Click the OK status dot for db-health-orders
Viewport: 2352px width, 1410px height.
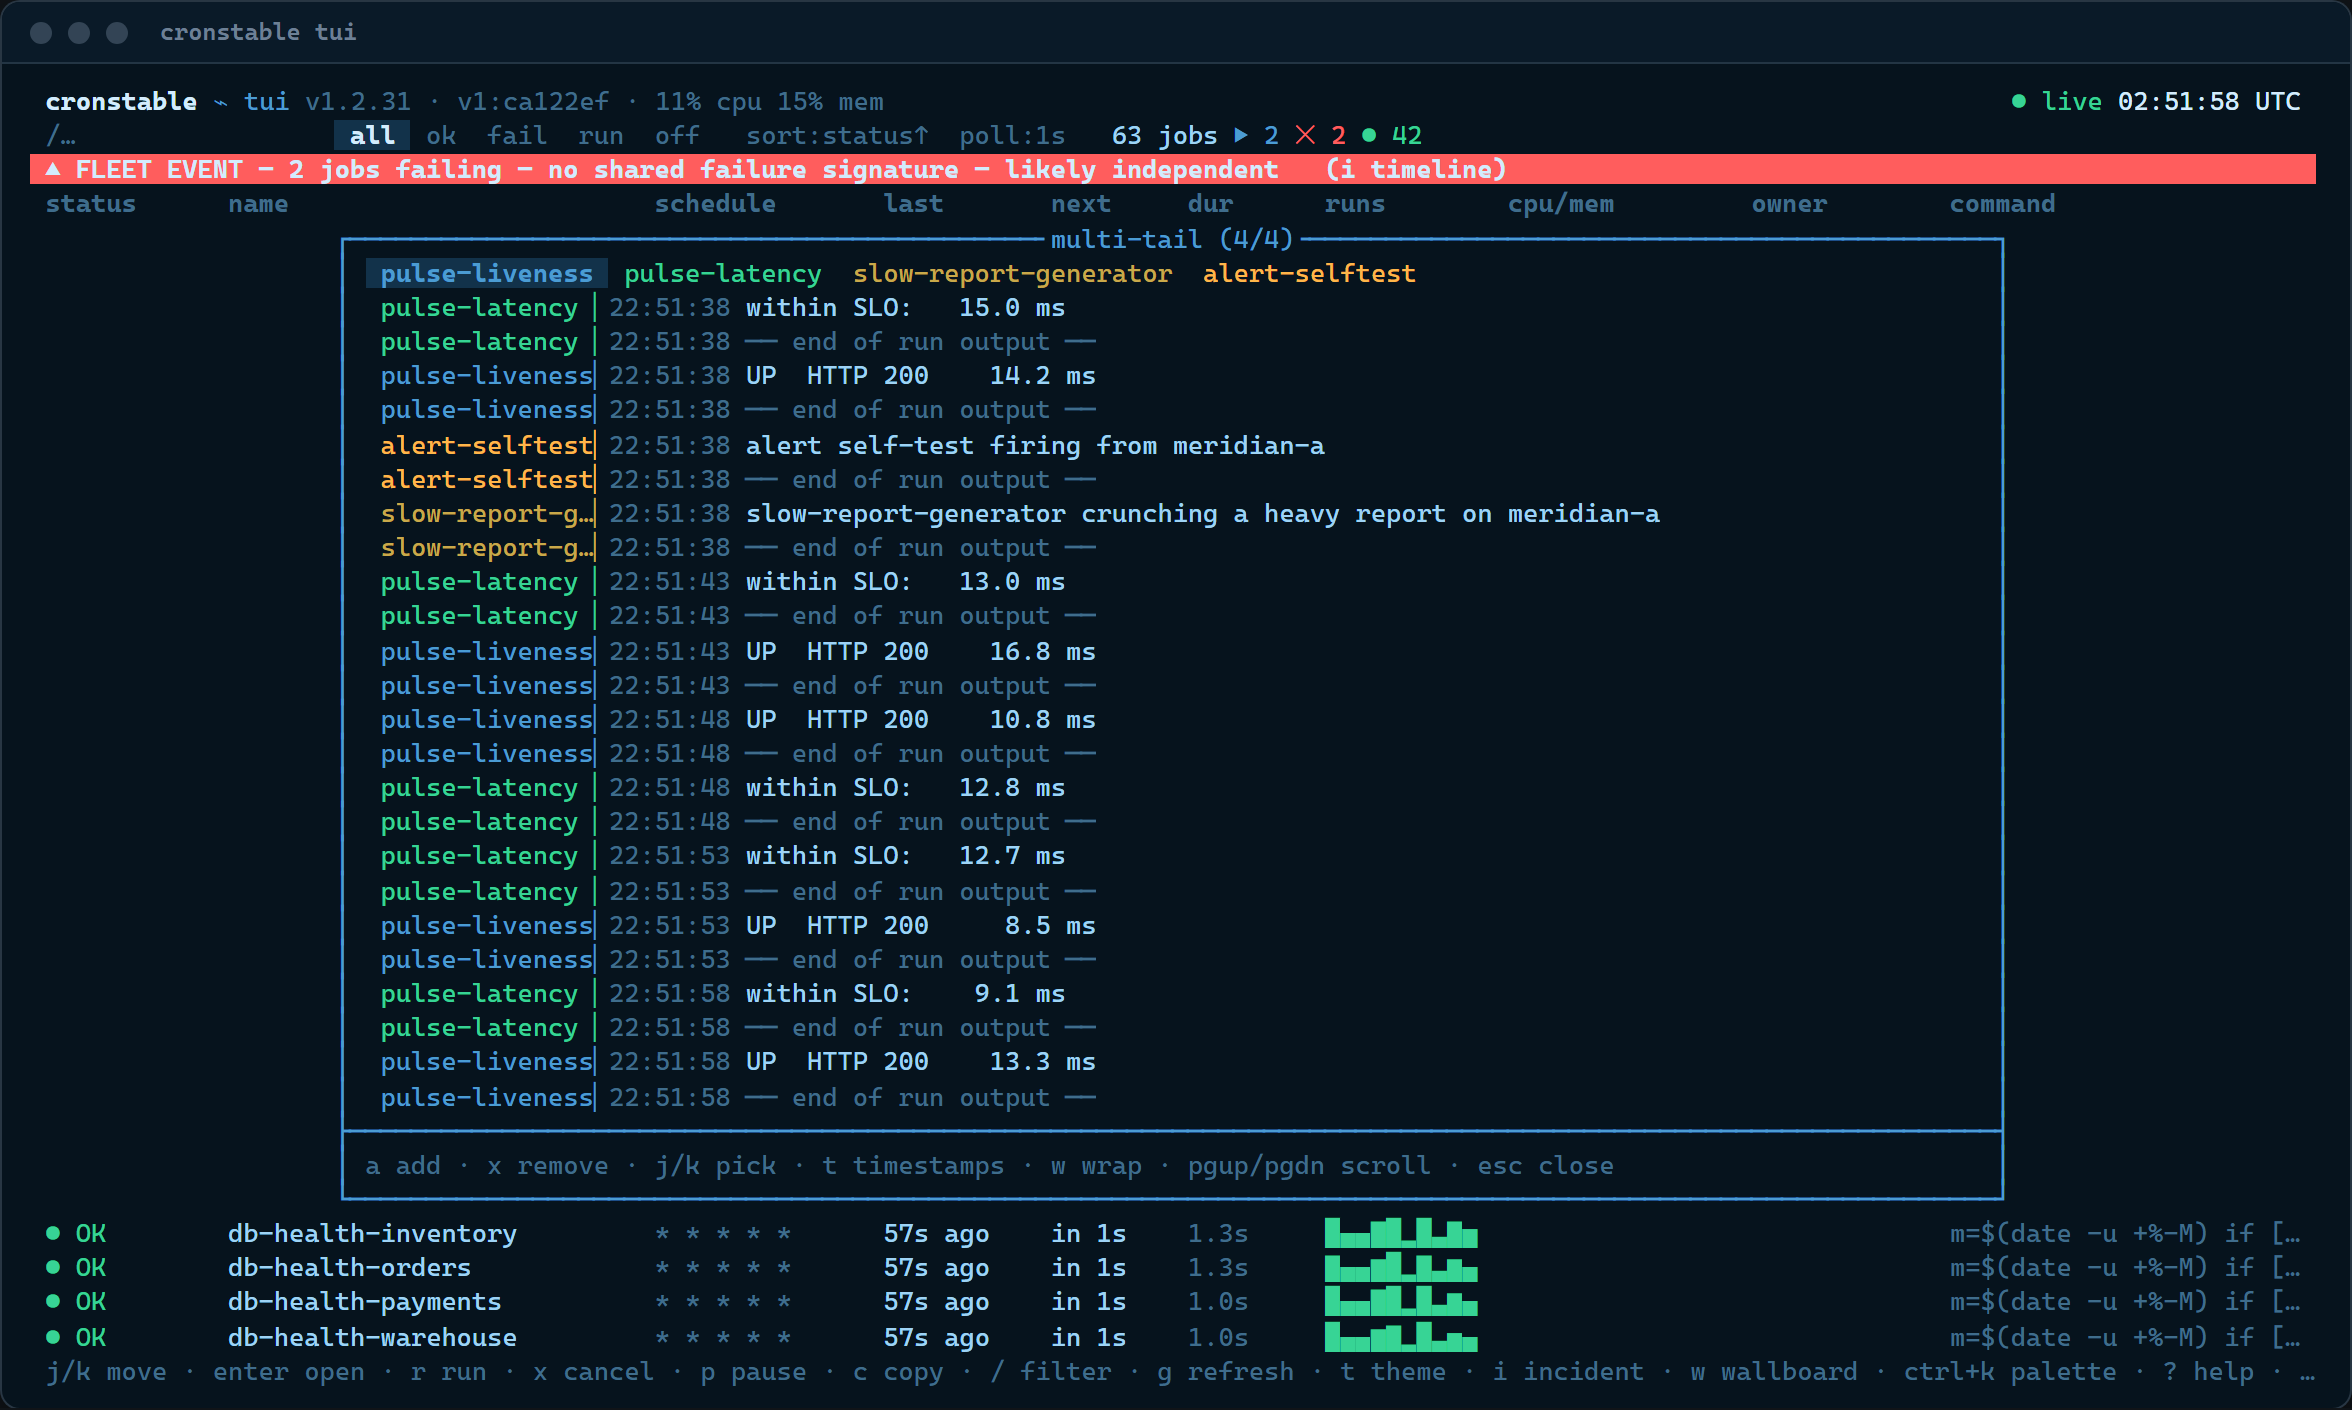[x=53, y=1267]
